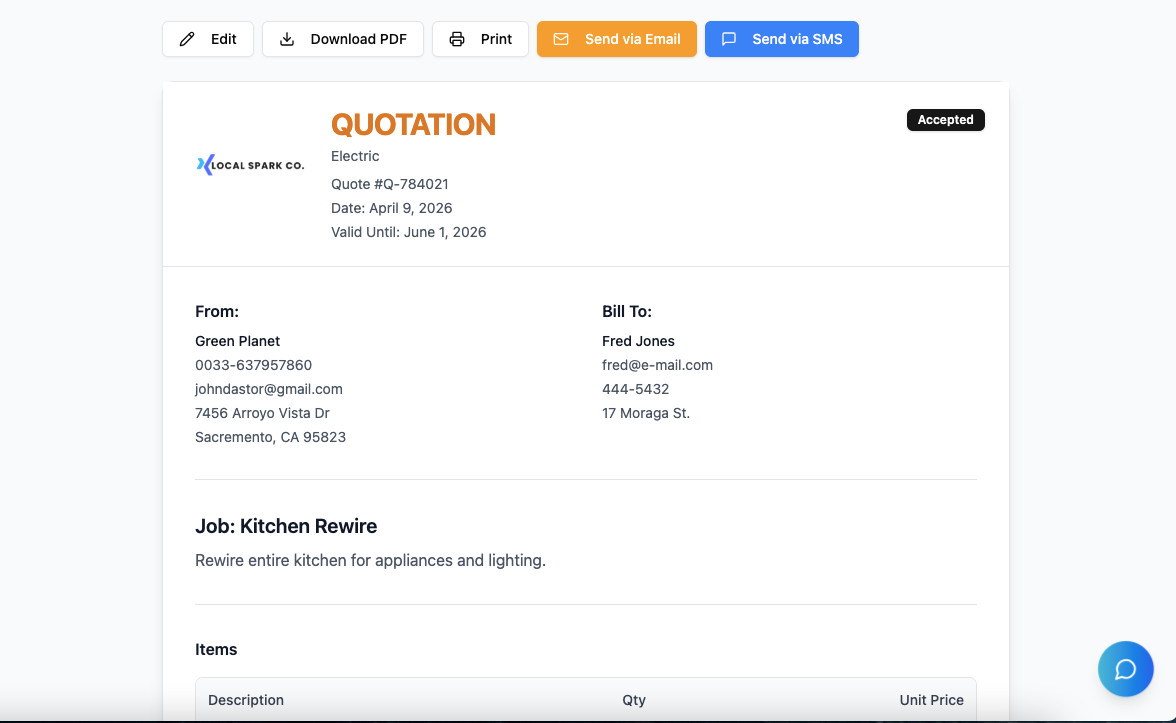Image resolution: width=1176 pixels, height=723 pixels.
Task: Open the chat widget bubble
Action: pyautogui.click(x=1125, y=669)
